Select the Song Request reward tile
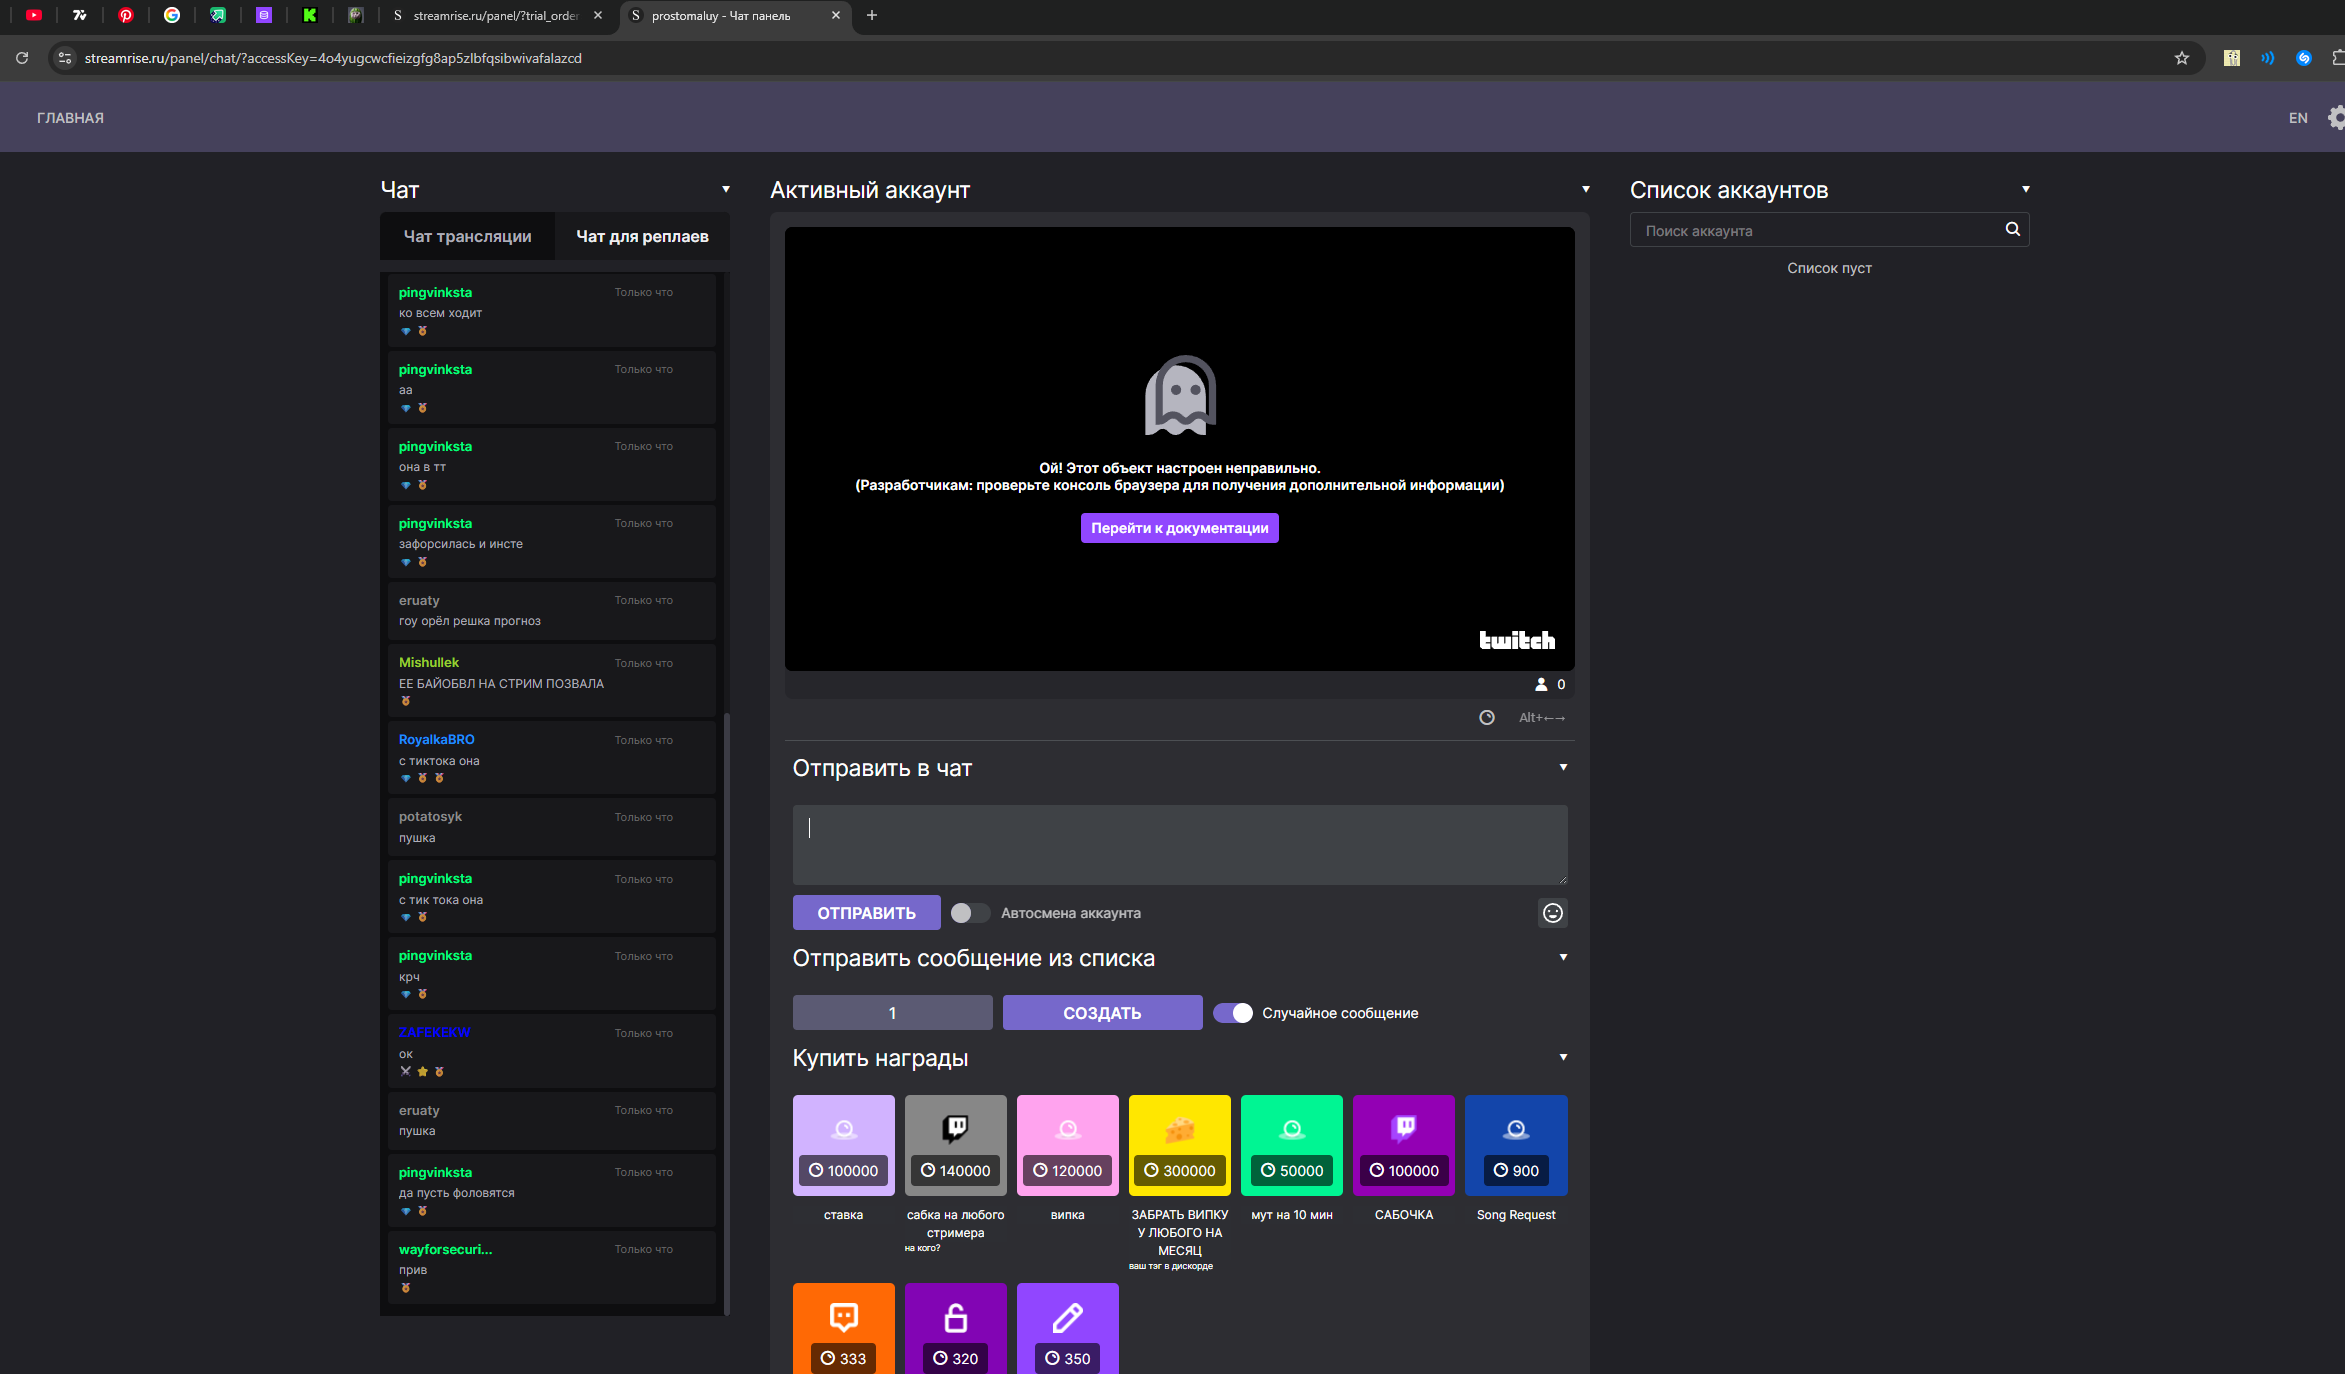 [x=1516, y=1145]
